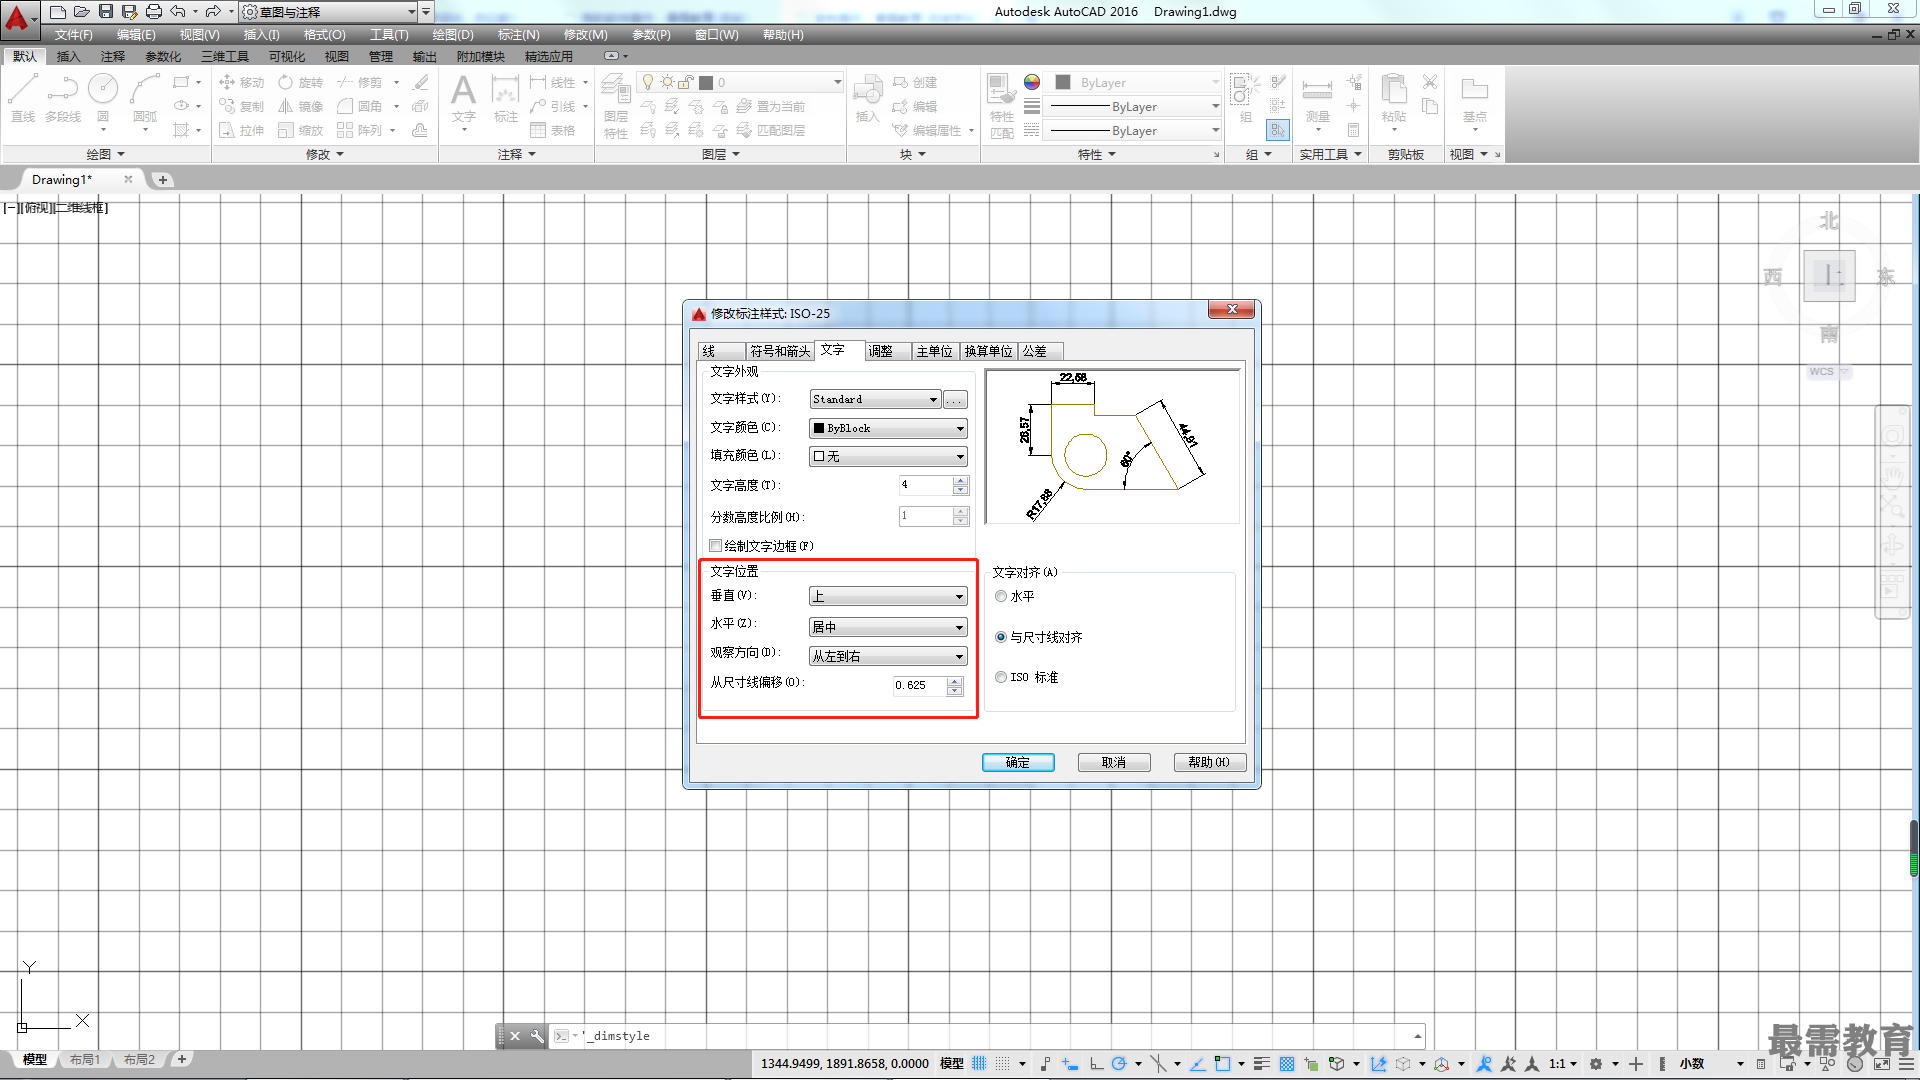This screenshot has width=1920, height=1080.
Task: Click the 取消 button
Action: click(1114, 762)
